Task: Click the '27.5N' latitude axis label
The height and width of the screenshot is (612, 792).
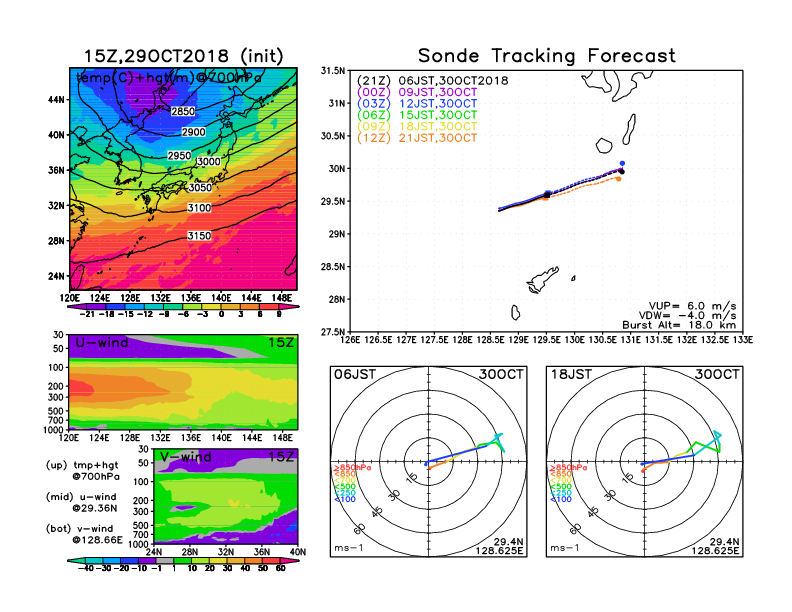Action: click(333, 332)
